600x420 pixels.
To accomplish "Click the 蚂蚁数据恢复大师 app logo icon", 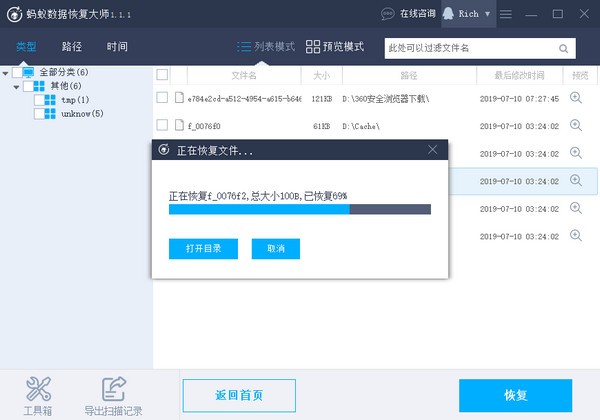I will point(15,14).
